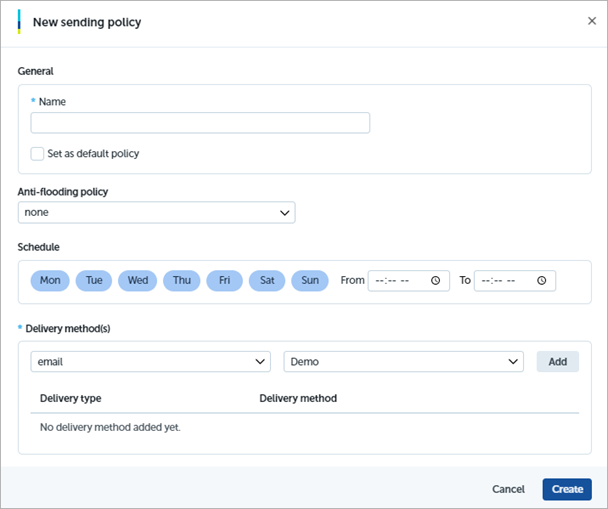This screenshot has width=608, height=509.
Task: Toggle the Sat schedule day
Action: click(x=267, y=281)
